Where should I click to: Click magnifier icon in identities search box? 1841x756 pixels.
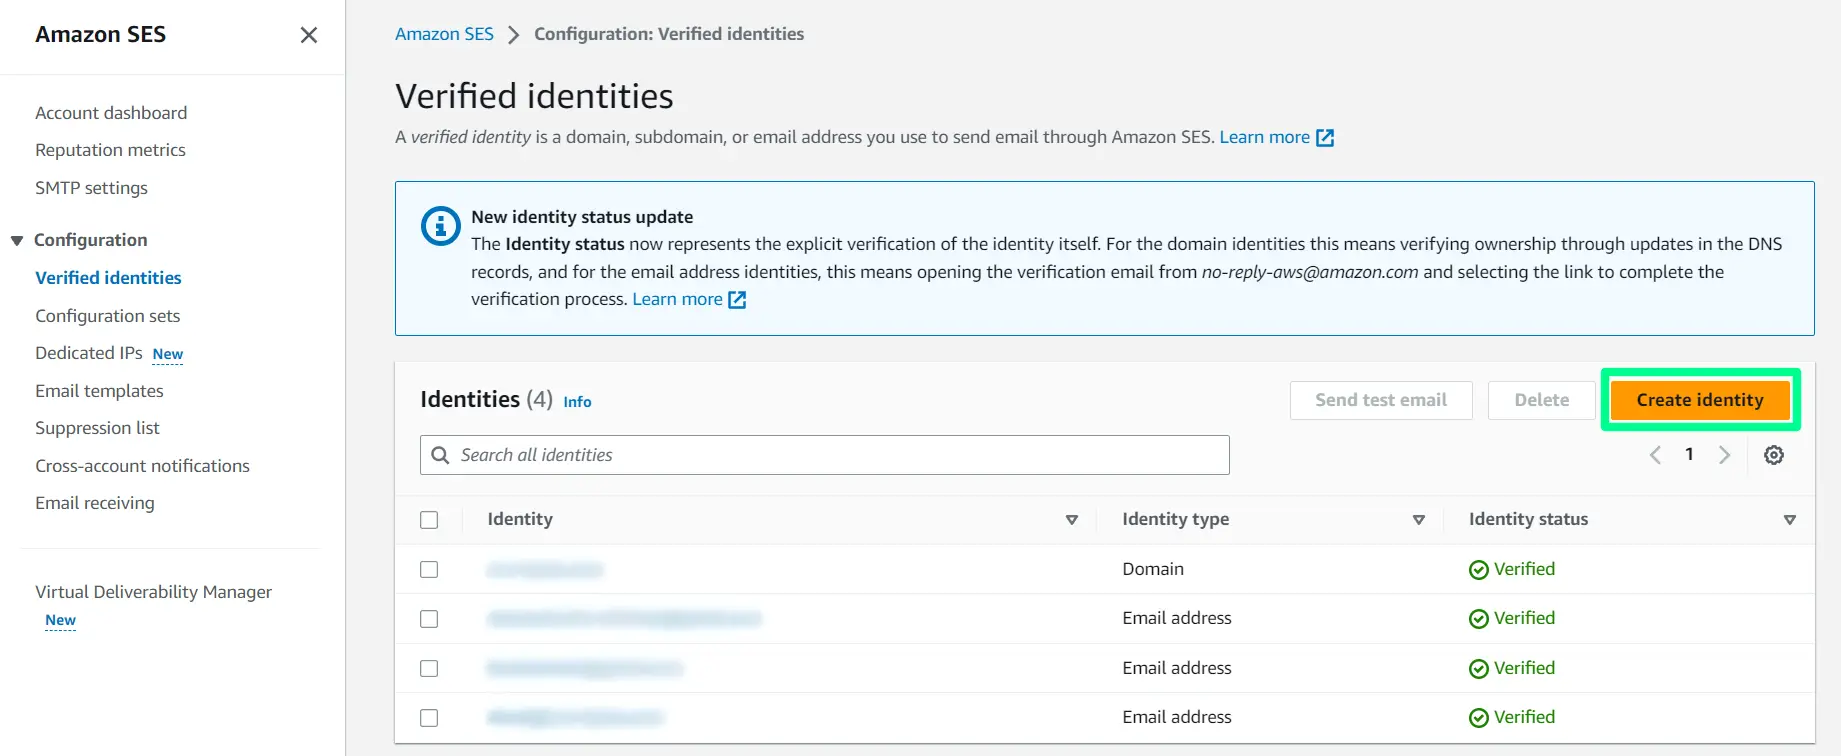440,455
